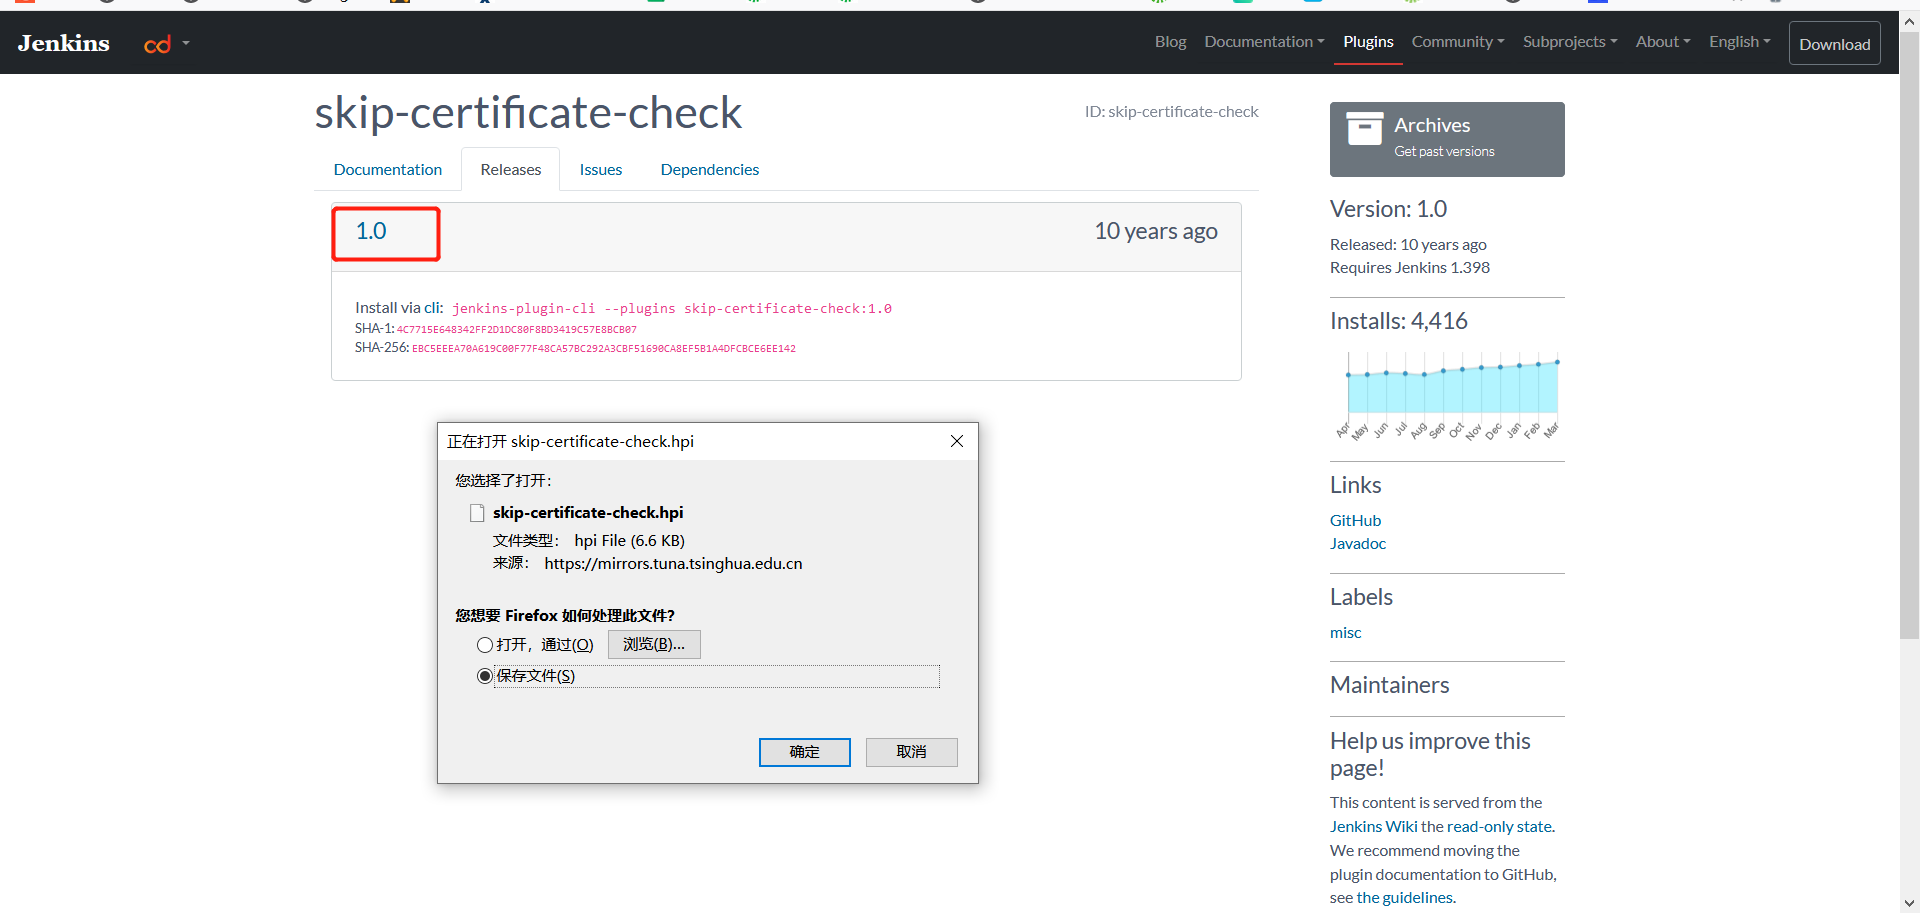Select the 打开，通过 radio option

coord(486,644)
